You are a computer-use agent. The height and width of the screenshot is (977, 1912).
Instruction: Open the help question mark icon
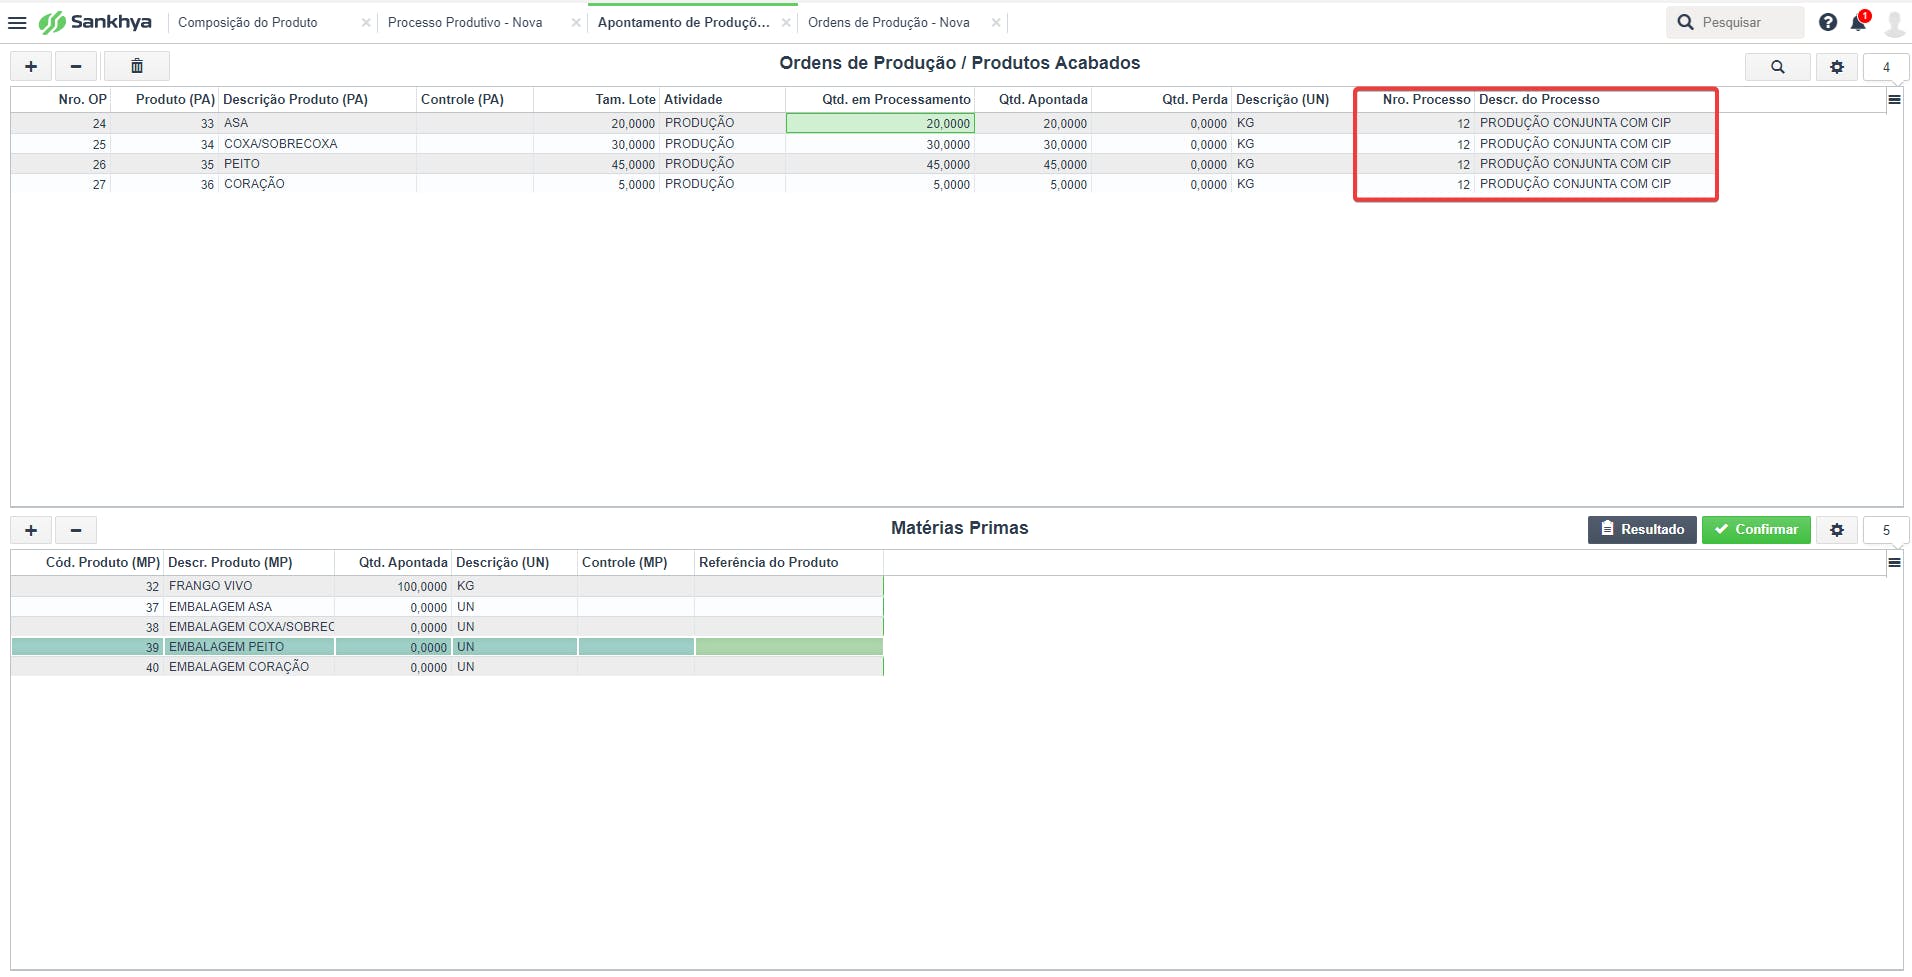tap(1827, 22)
